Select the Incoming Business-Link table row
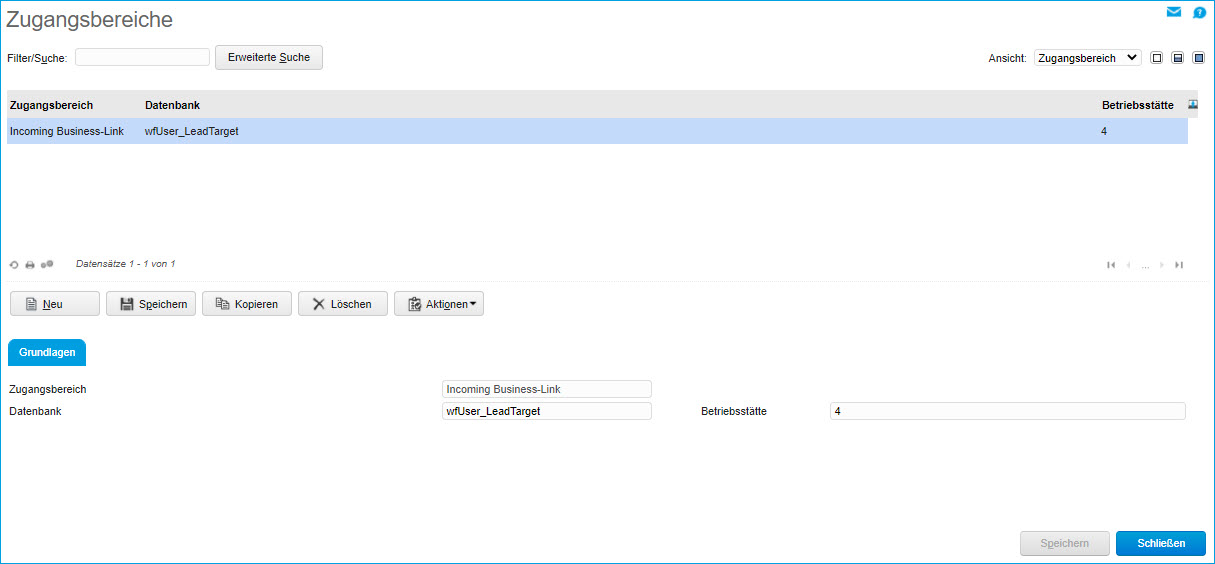Image resolution: width=1215 pixels, height=564 pixels. (597, 131)
